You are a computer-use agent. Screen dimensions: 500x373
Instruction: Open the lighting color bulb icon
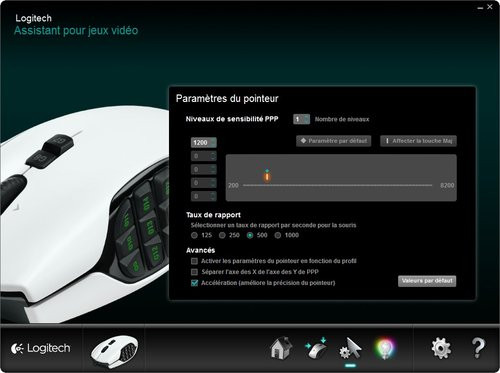[x=385, y=349]
